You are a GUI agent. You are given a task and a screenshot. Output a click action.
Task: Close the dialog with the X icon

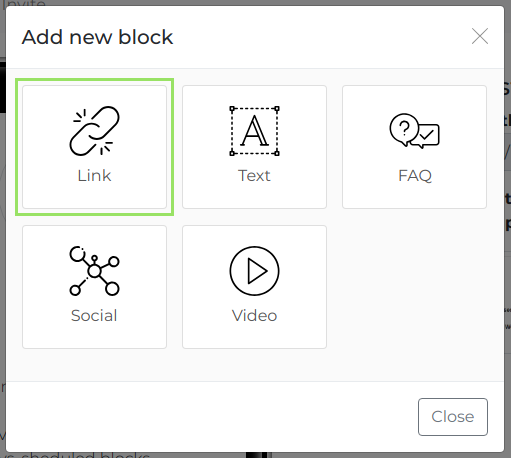pos(480,36)
